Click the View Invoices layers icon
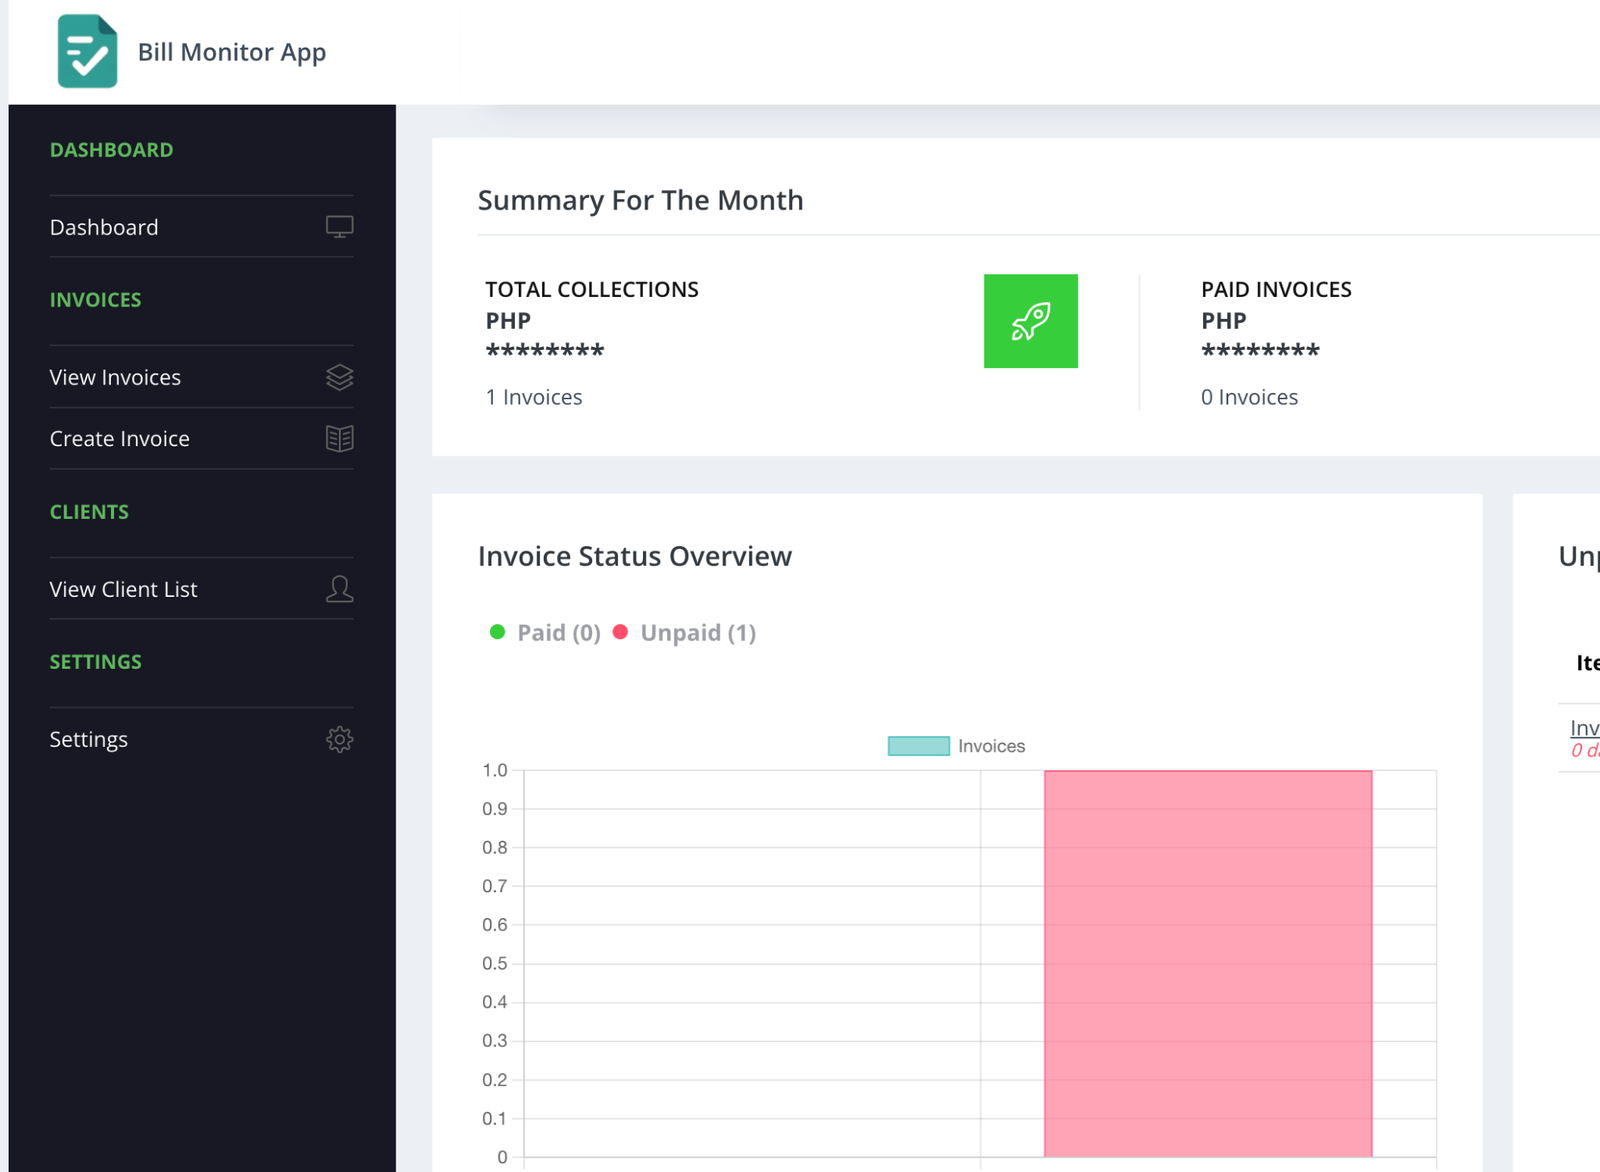 [x=339, y=377]
